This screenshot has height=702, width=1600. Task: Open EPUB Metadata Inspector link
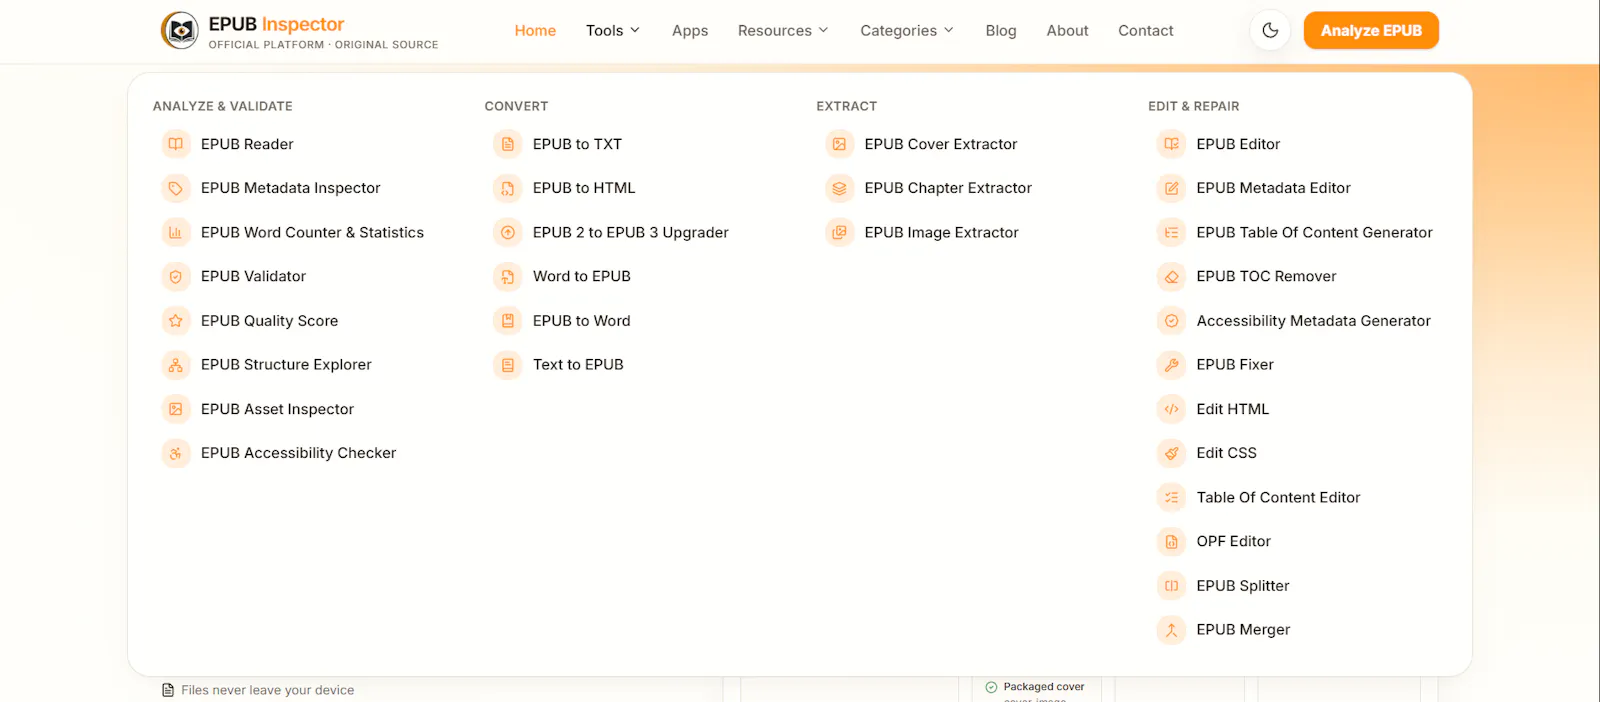pos(291,188)
